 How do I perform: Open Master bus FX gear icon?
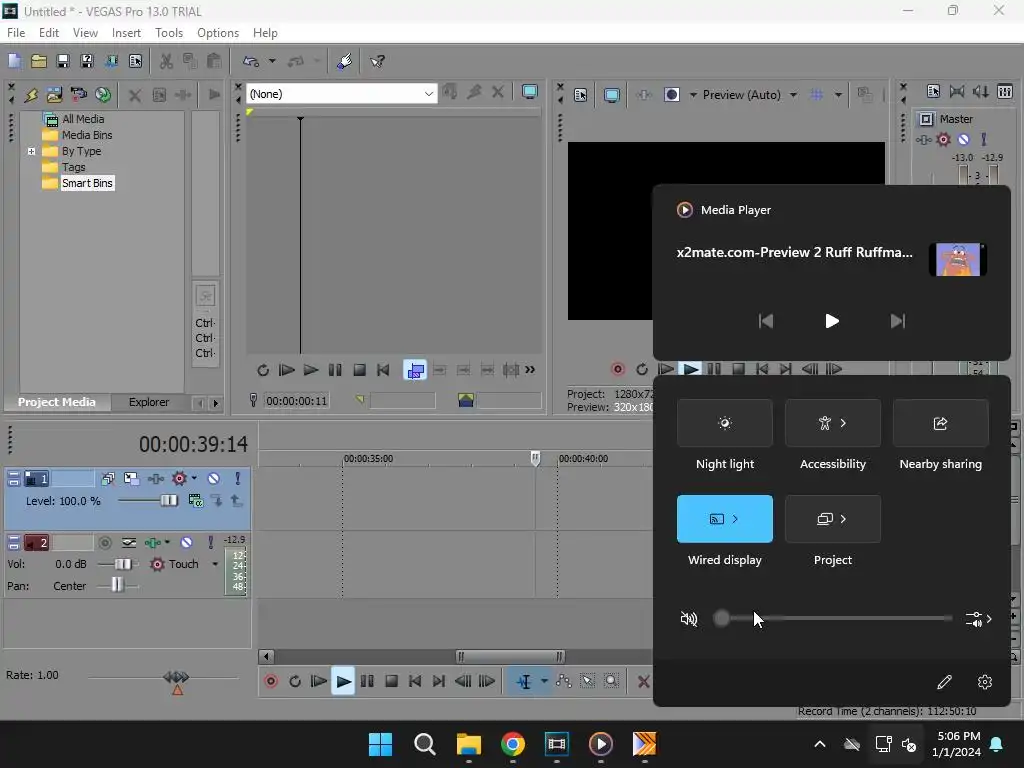[944, 139]
